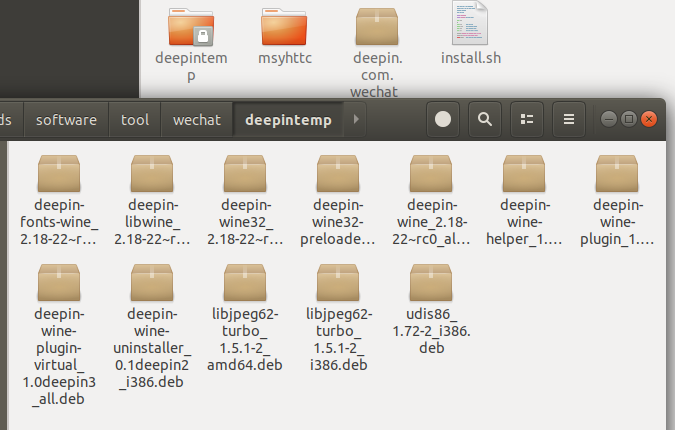The width and height of the screenshot is (675, 430).
Task: Click 'deepin-wine-plugin-virtual_1.0deepin3_all.deb' label text
Action: [x=59, y=356]
